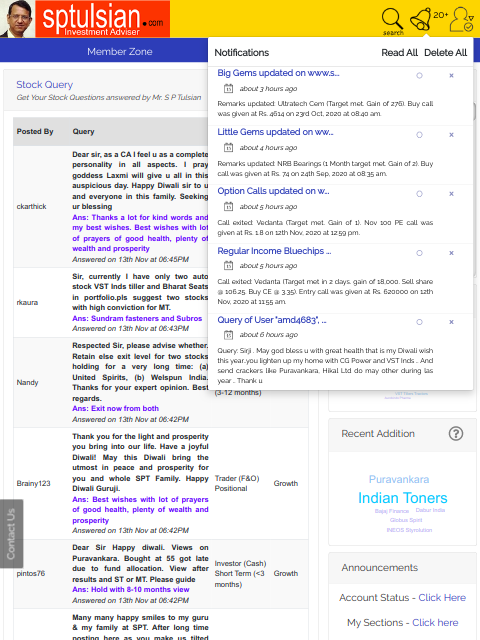Click Growth cell in pintos76 row
Screen dimensions: 480x640
(x=286, y=573)
